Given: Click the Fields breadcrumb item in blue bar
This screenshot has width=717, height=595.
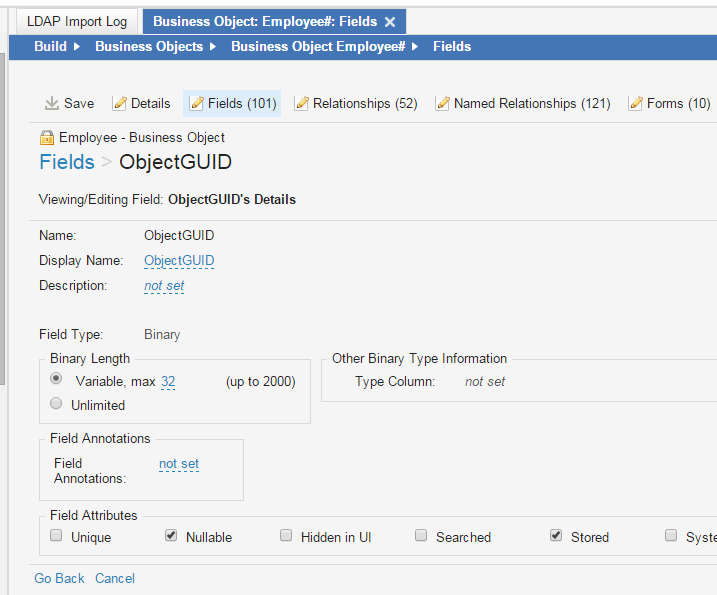Looking at the screenshot, I should [452, 47].
